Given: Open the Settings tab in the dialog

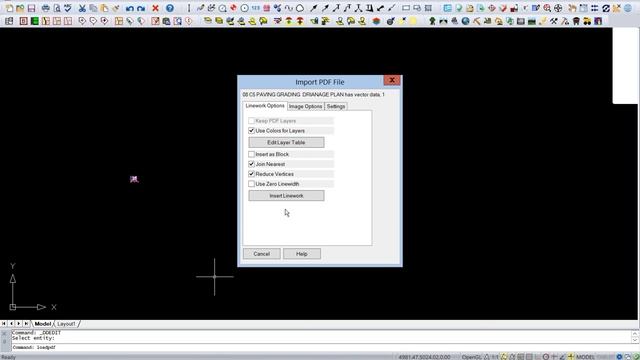Looking at the screenshot, I should pyautogui.click(x=336, y=106).
